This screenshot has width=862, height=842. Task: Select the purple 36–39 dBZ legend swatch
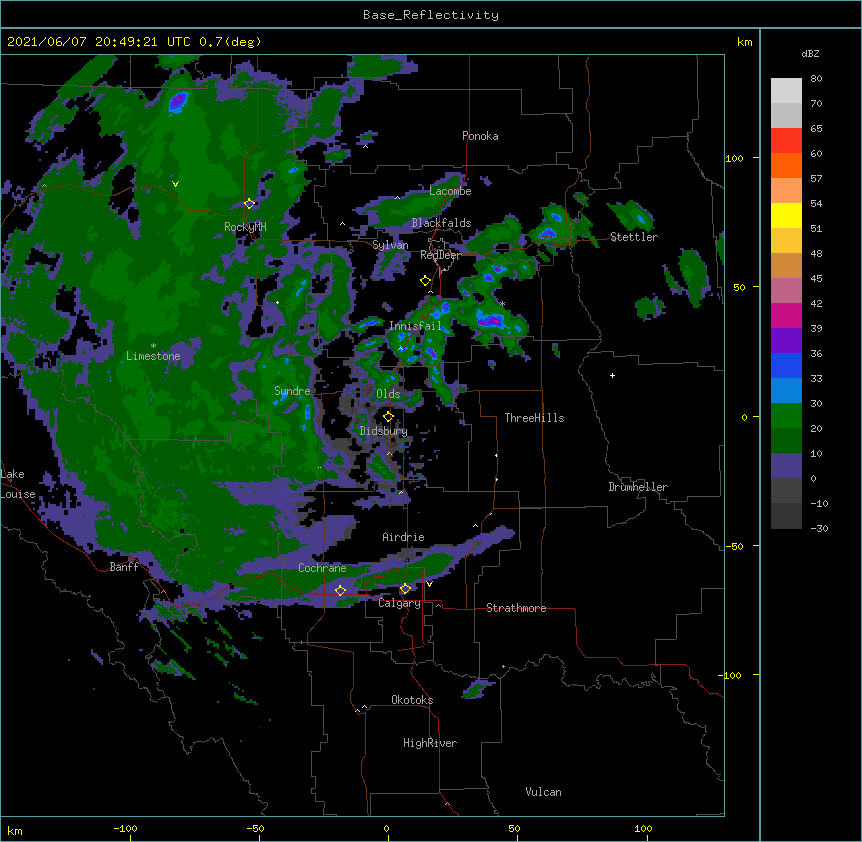(x=786, y=341)
